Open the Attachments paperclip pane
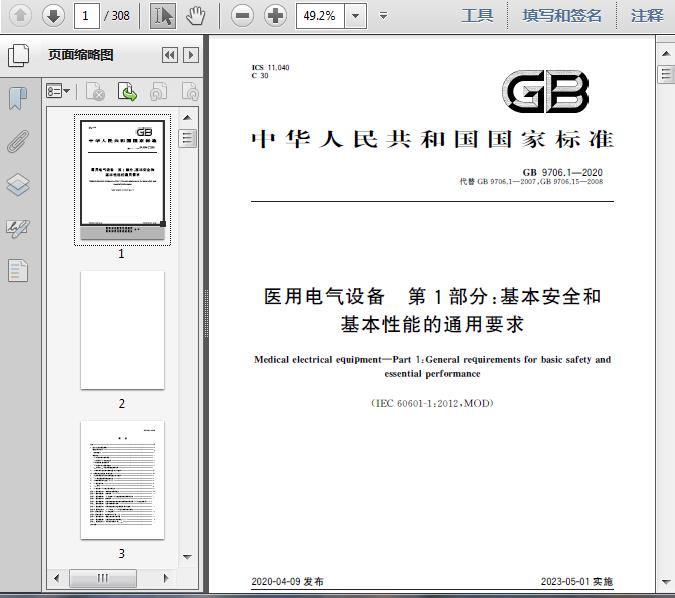The width and height of the screenshot is (675, 598). pyautogui.click(x=18, y=141)
